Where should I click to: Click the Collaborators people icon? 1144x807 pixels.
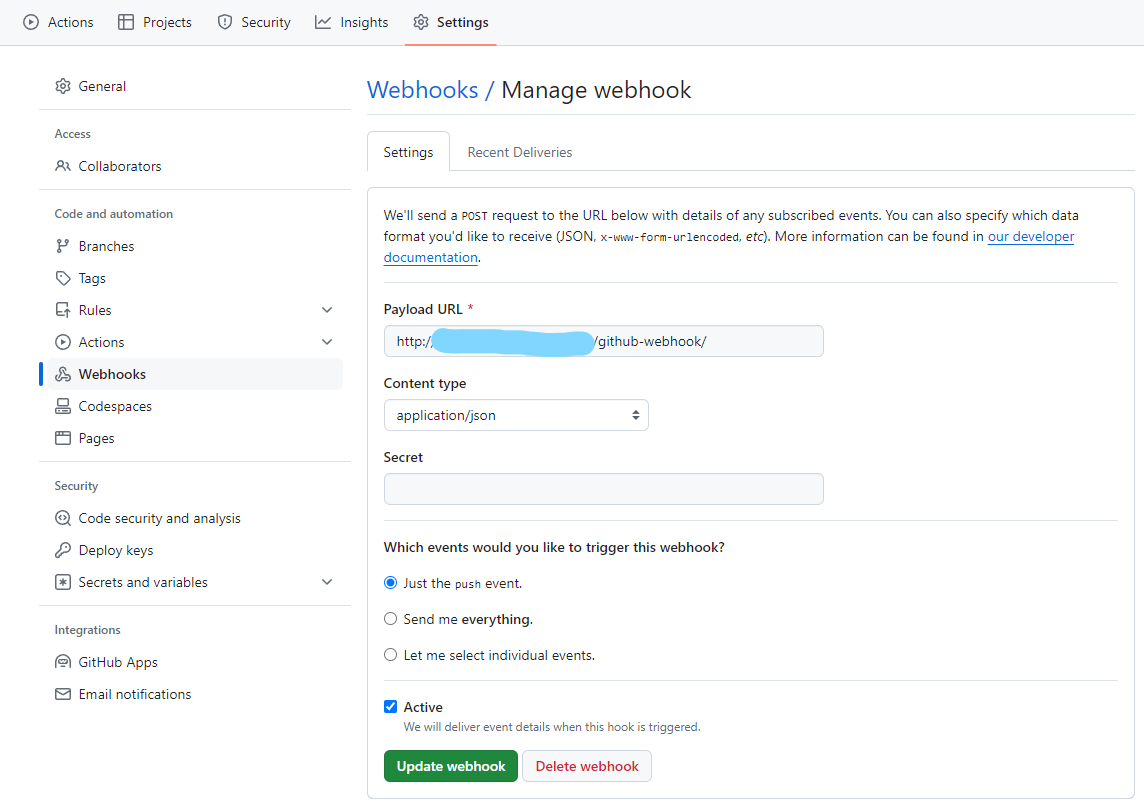pos(63,166)
